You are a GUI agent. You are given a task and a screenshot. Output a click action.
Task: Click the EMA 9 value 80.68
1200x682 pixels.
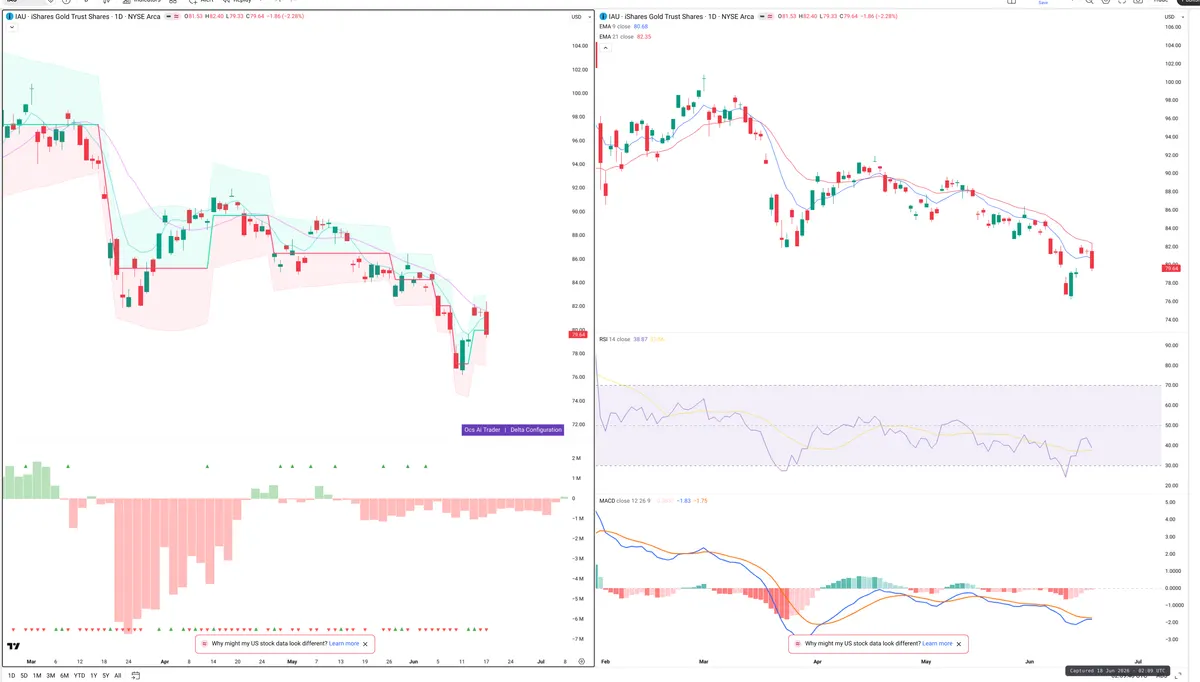point(642,27)
